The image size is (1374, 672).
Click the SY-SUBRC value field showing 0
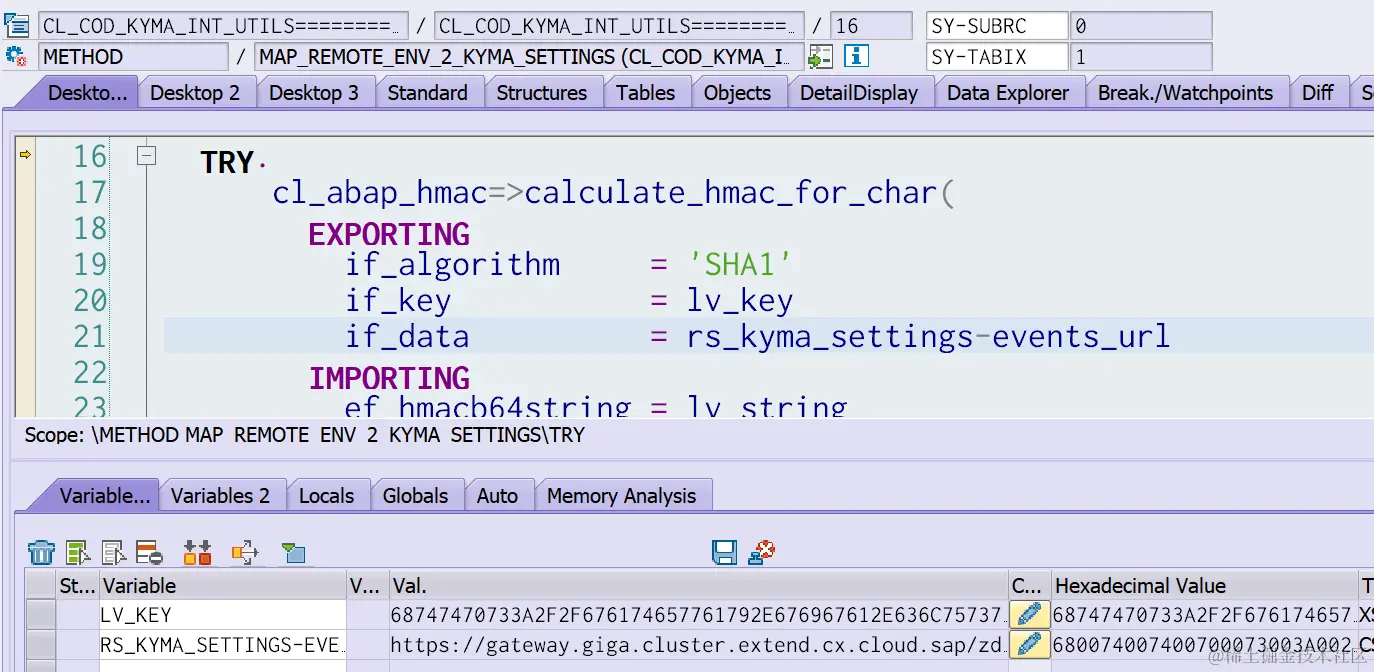(1141, 26)
